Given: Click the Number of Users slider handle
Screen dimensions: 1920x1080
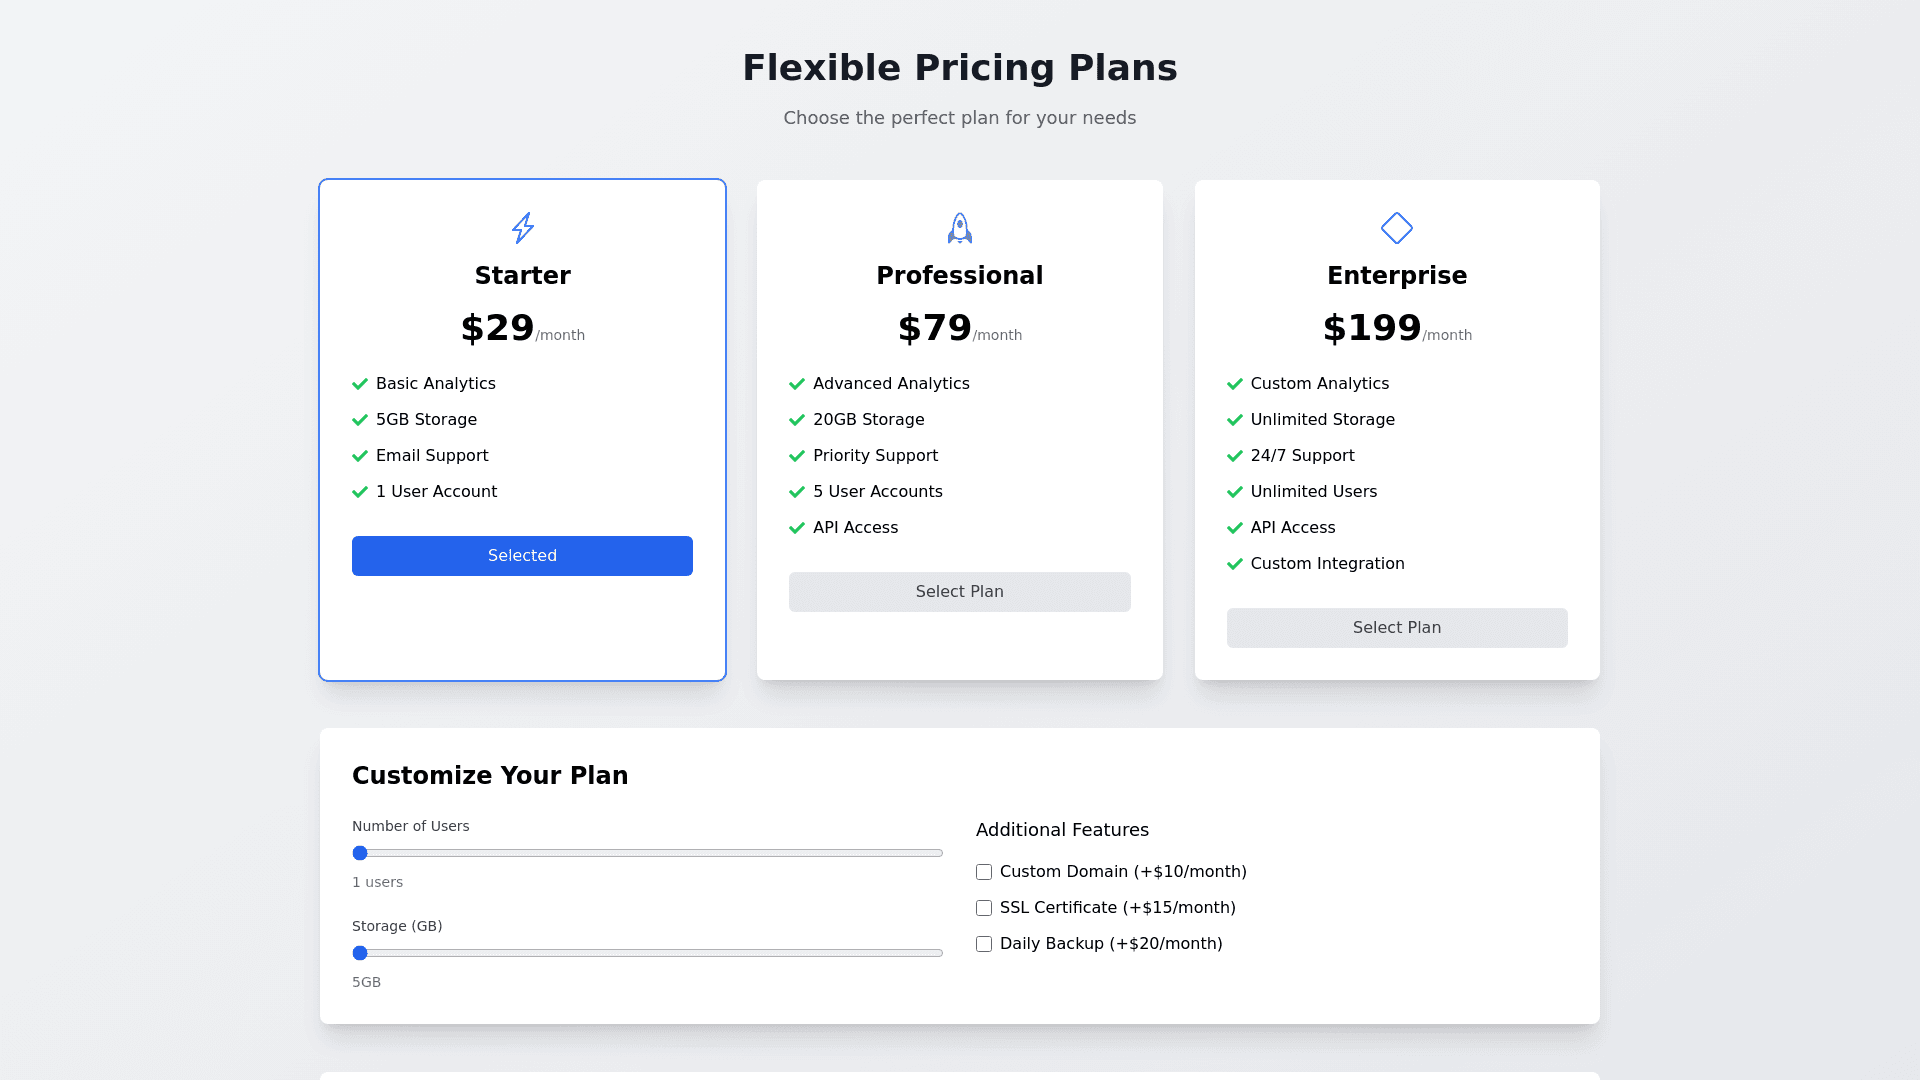Looking at the screenshot, I should 360,853.
